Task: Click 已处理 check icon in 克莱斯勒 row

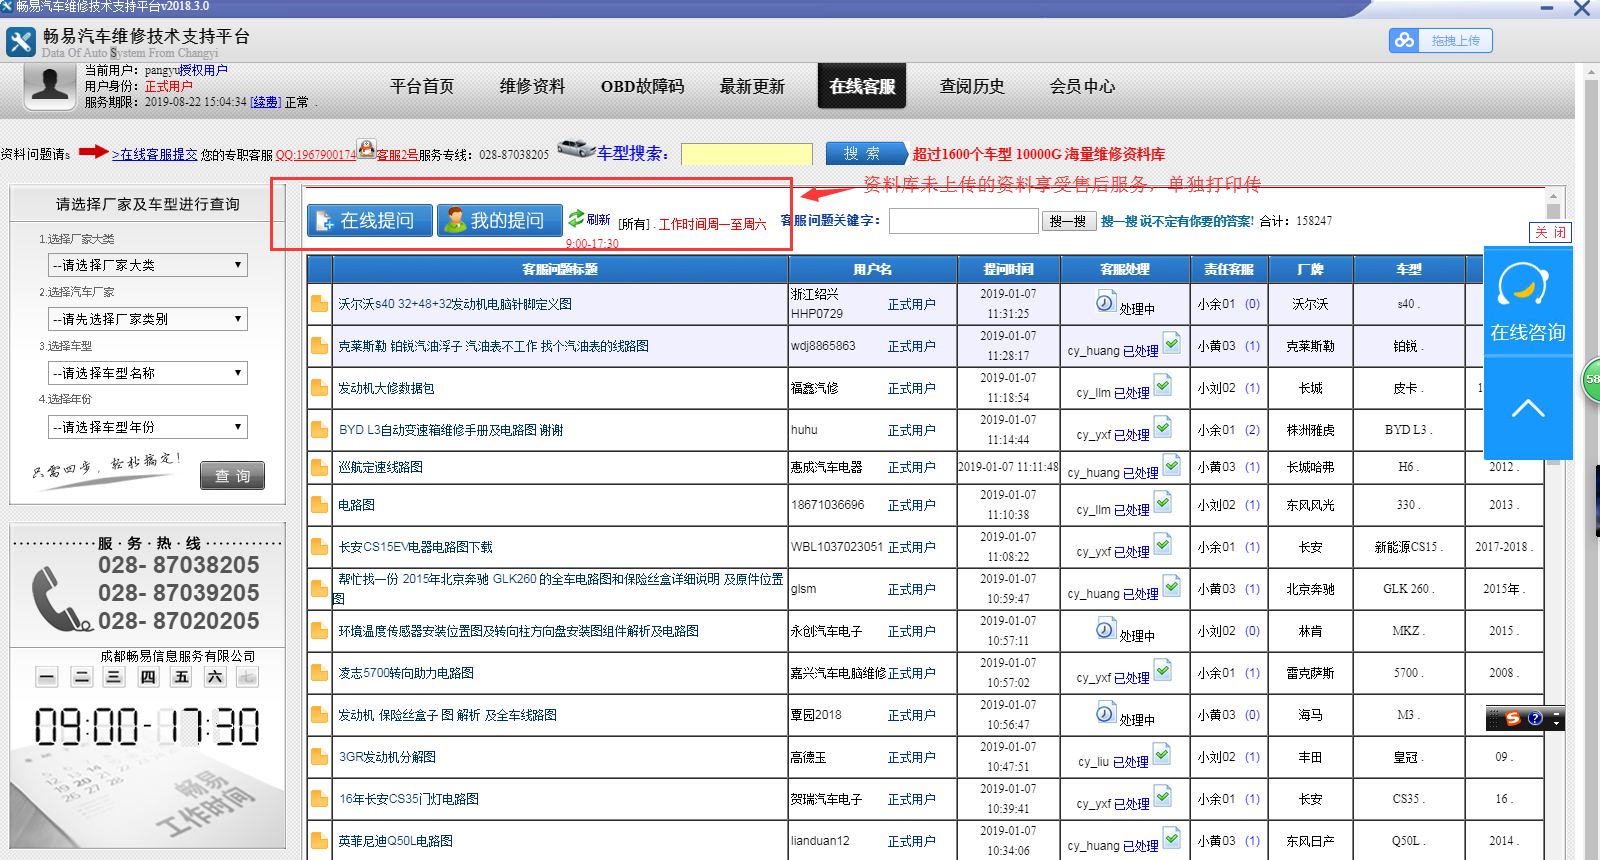Action: click(1172, 343)
